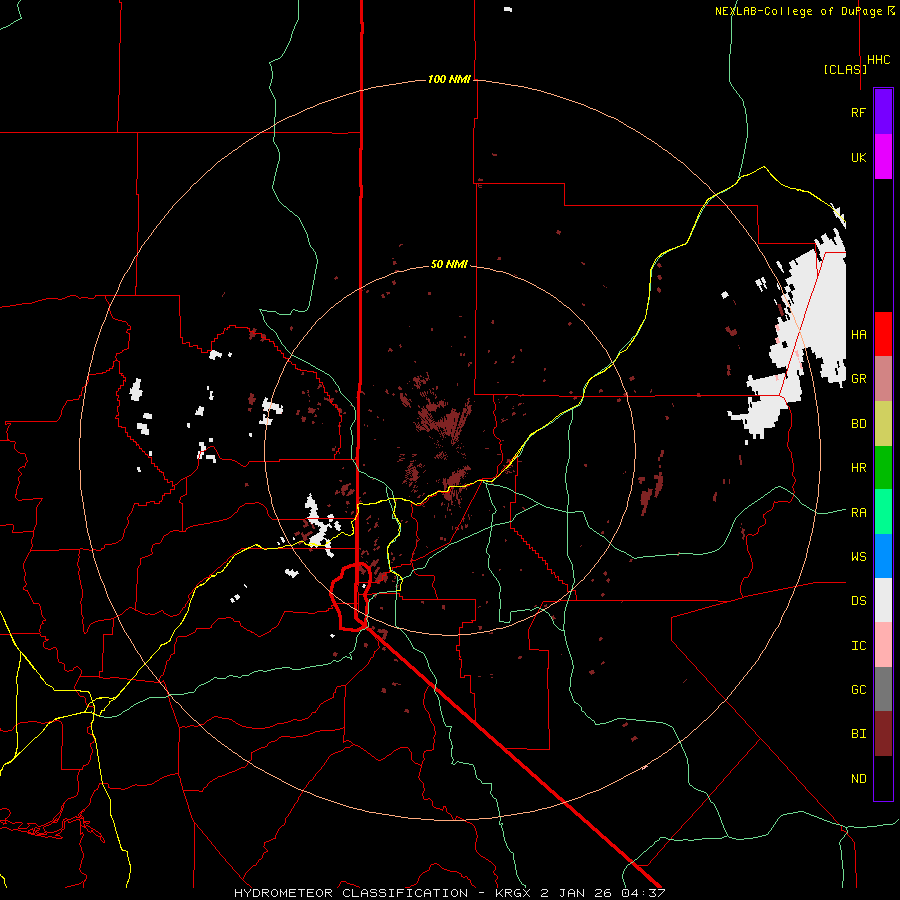Viewport: 900px width, 900px height.
Task: Click the DS white legend swatch
Action: point(883,600)
